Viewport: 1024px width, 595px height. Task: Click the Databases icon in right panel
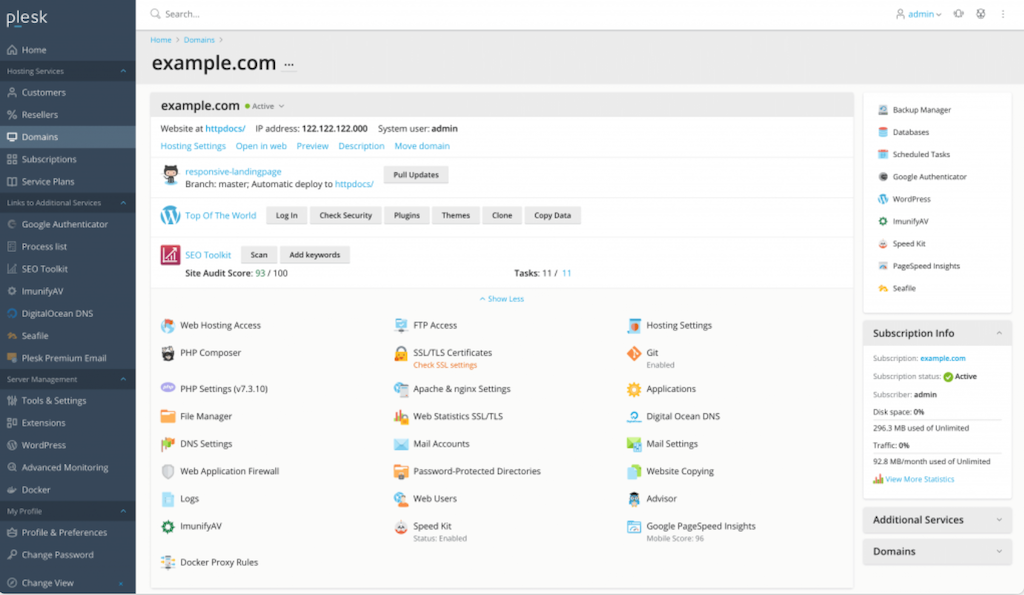point(883,132)
